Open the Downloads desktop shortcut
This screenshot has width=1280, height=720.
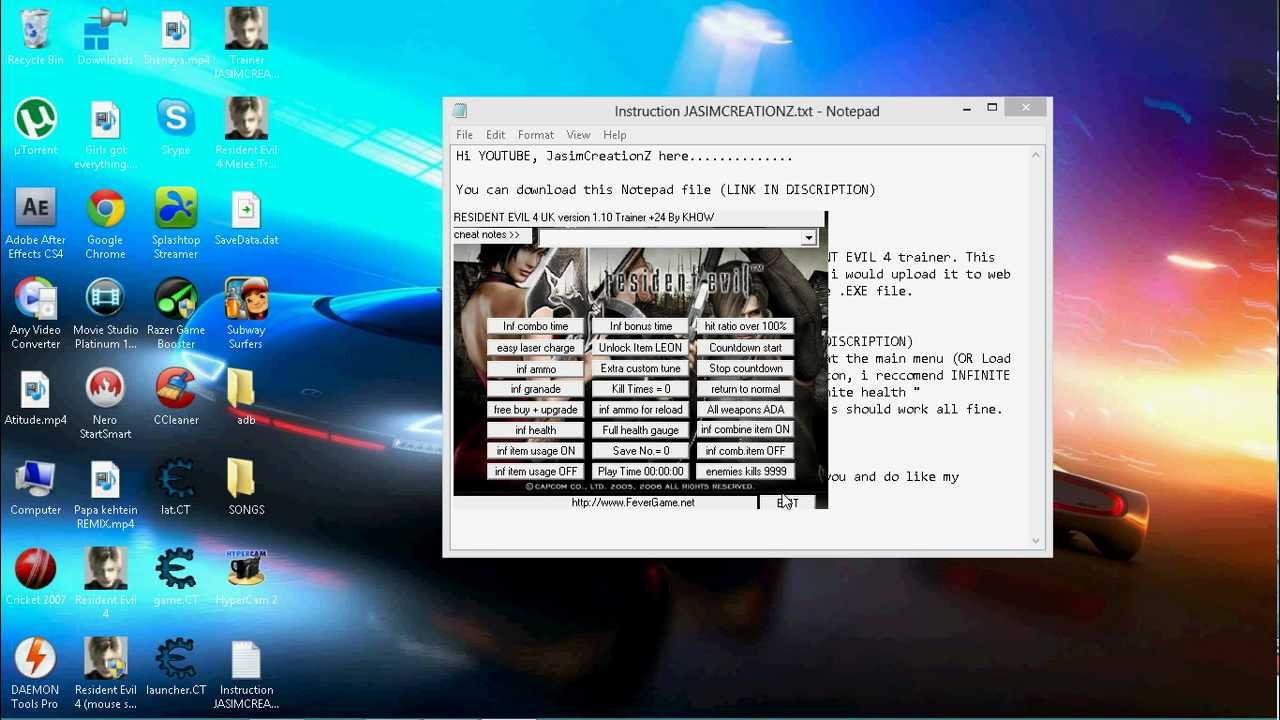[x=105, y=37]
